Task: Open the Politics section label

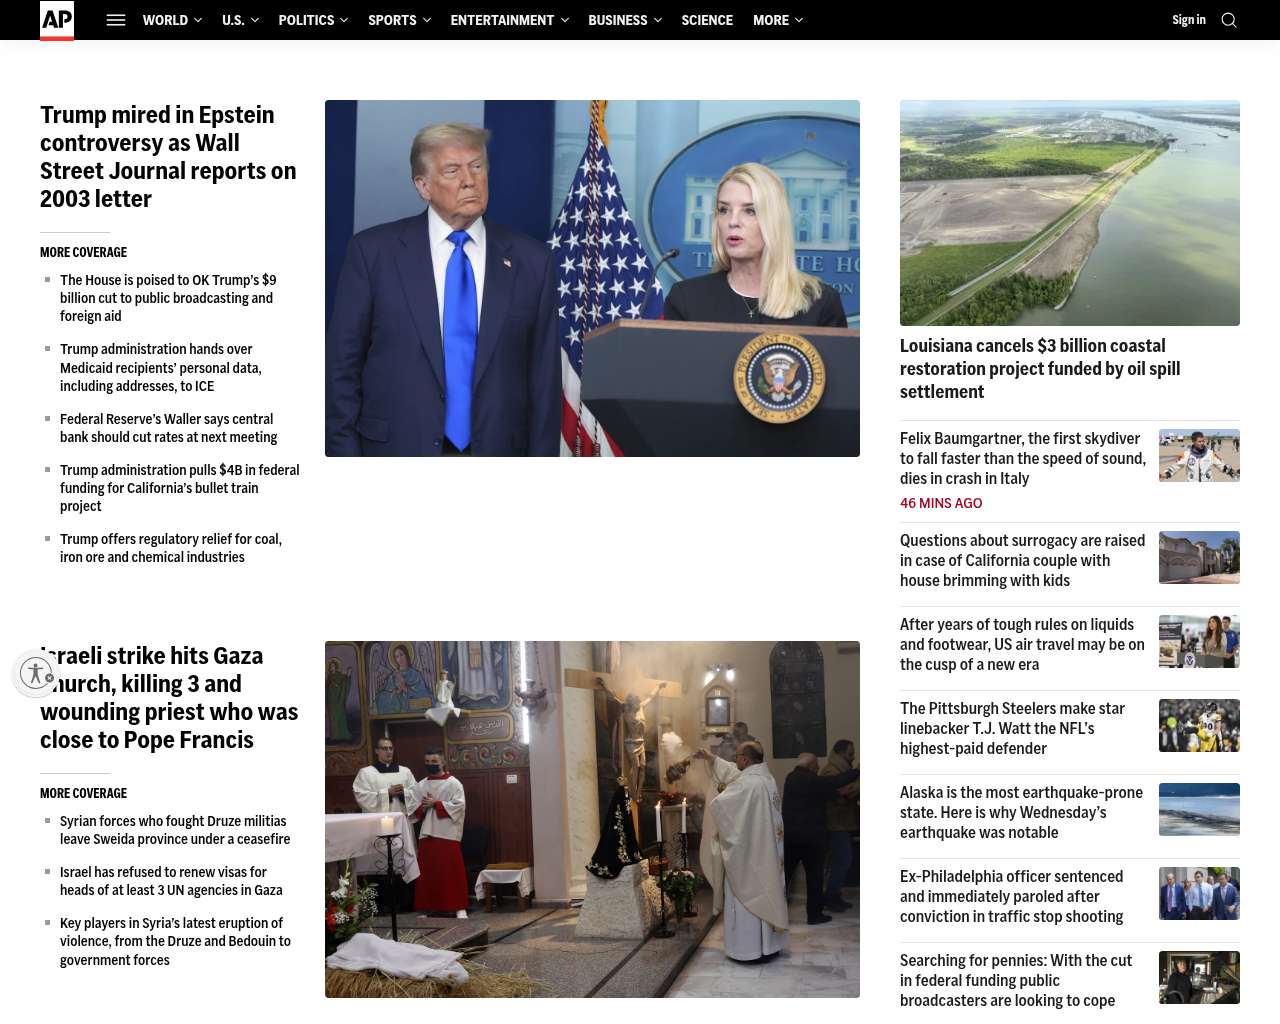Action: click(306, 20)
